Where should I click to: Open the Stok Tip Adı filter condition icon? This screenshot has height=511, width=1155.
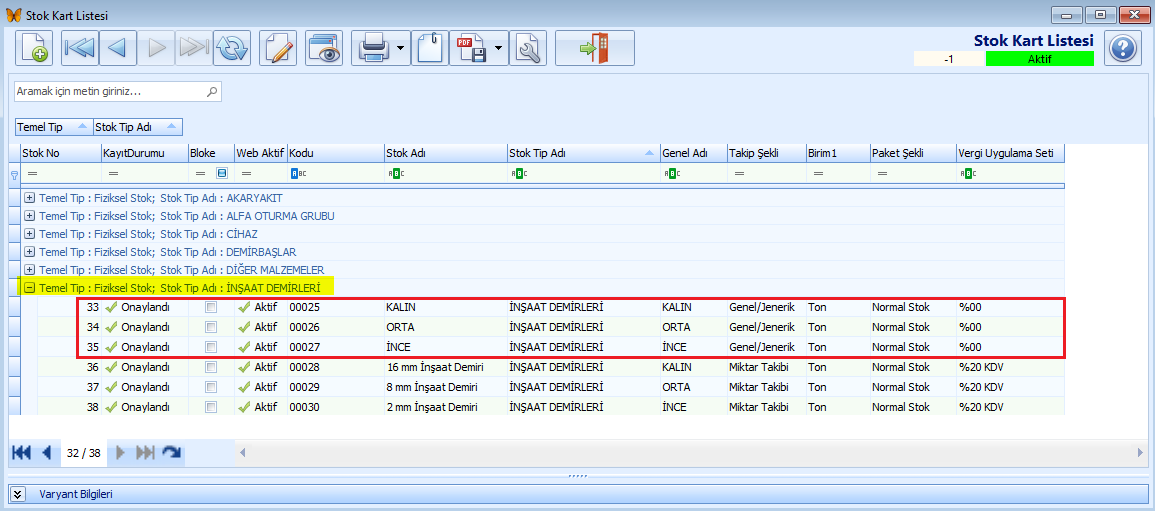point(519,174)
